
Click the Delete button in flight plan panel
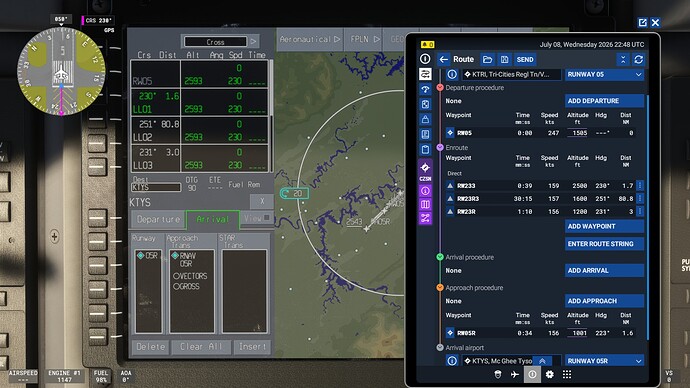pyautogui.click(x=150, y=347)
